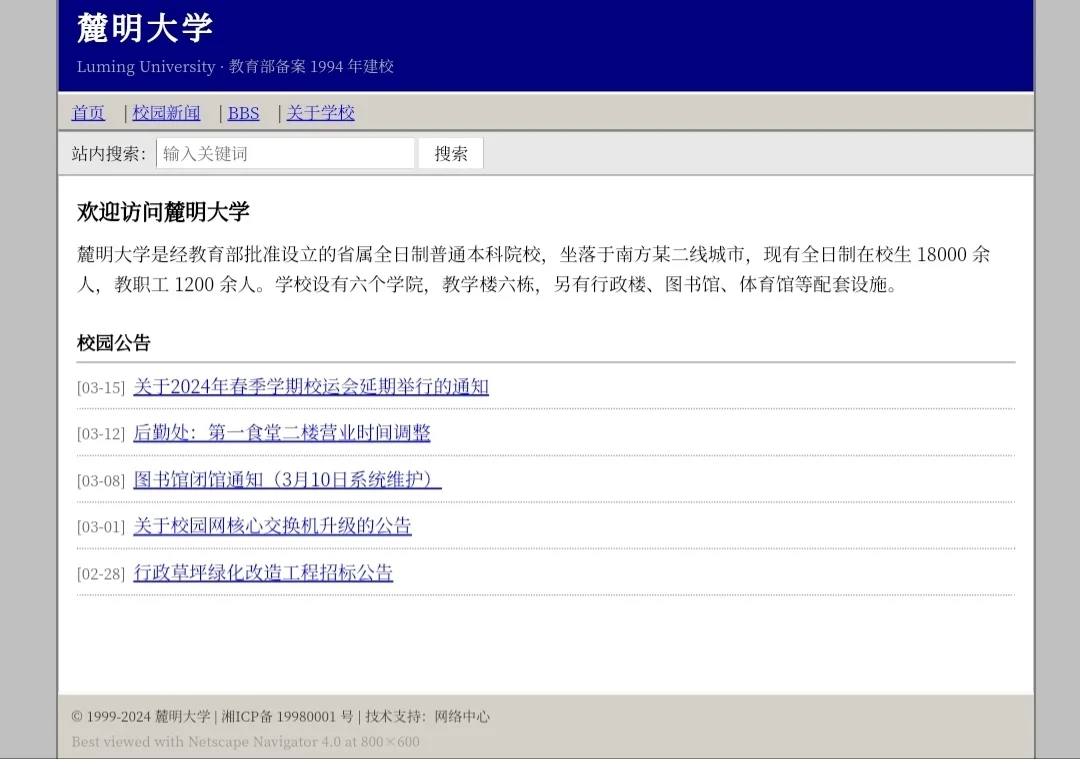This screenshot has width=1080, height=759.
Task: Select the 欢迎访问麓明大学 heading
Action: [163, 211]
